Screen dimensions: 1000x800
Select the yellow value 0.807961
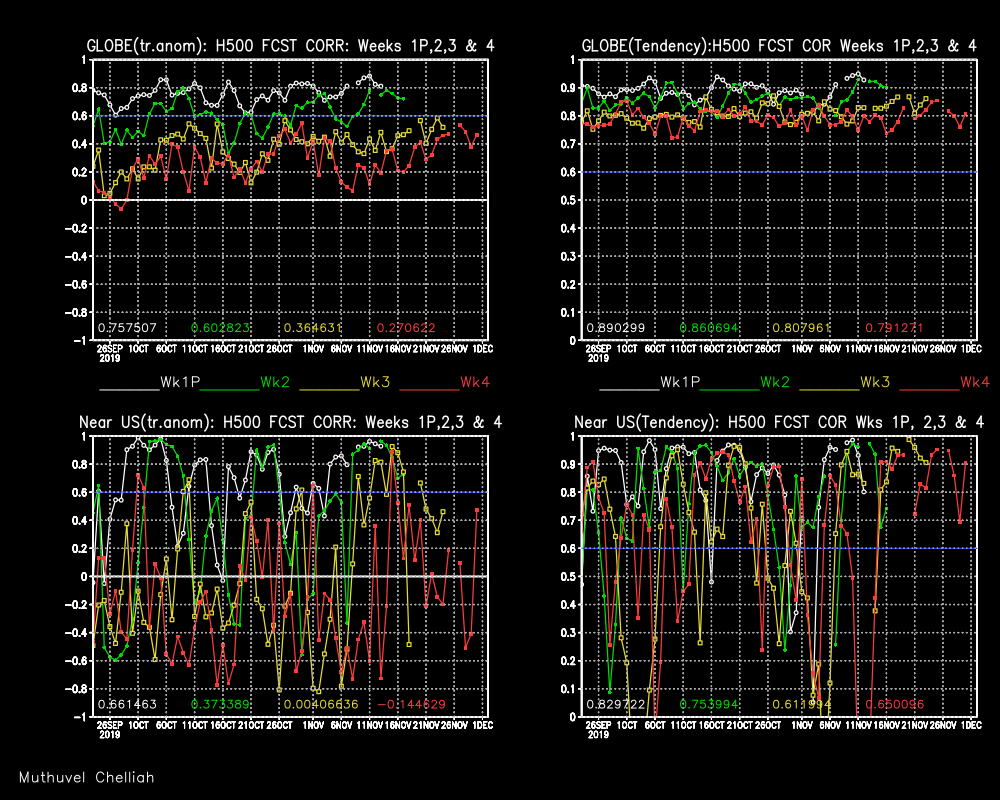(802, 328)
